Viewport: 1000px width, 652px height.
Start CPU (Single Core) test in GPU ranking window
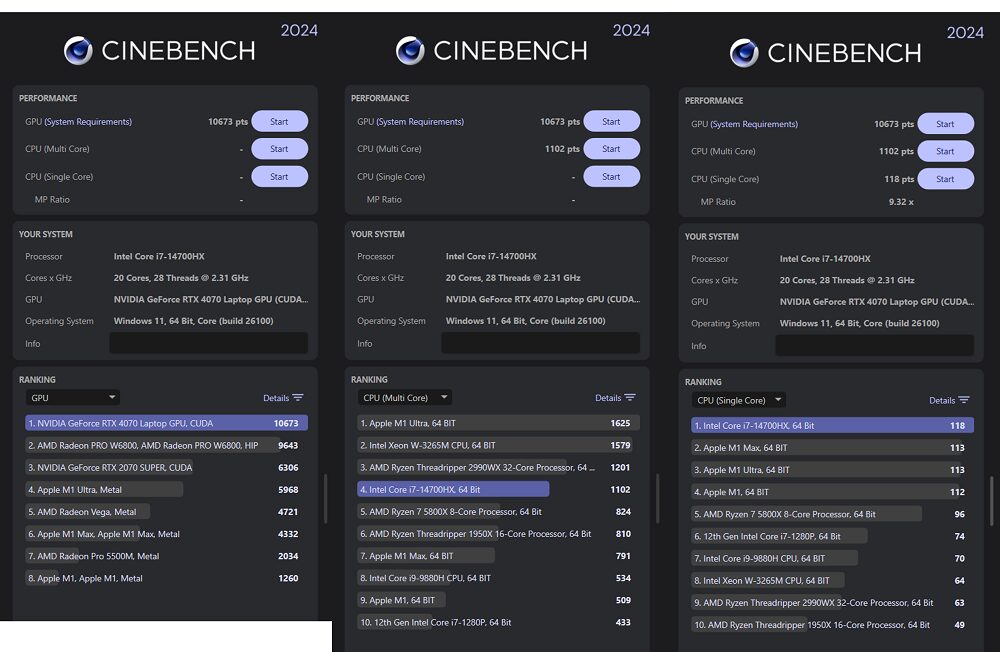point(279,177)
